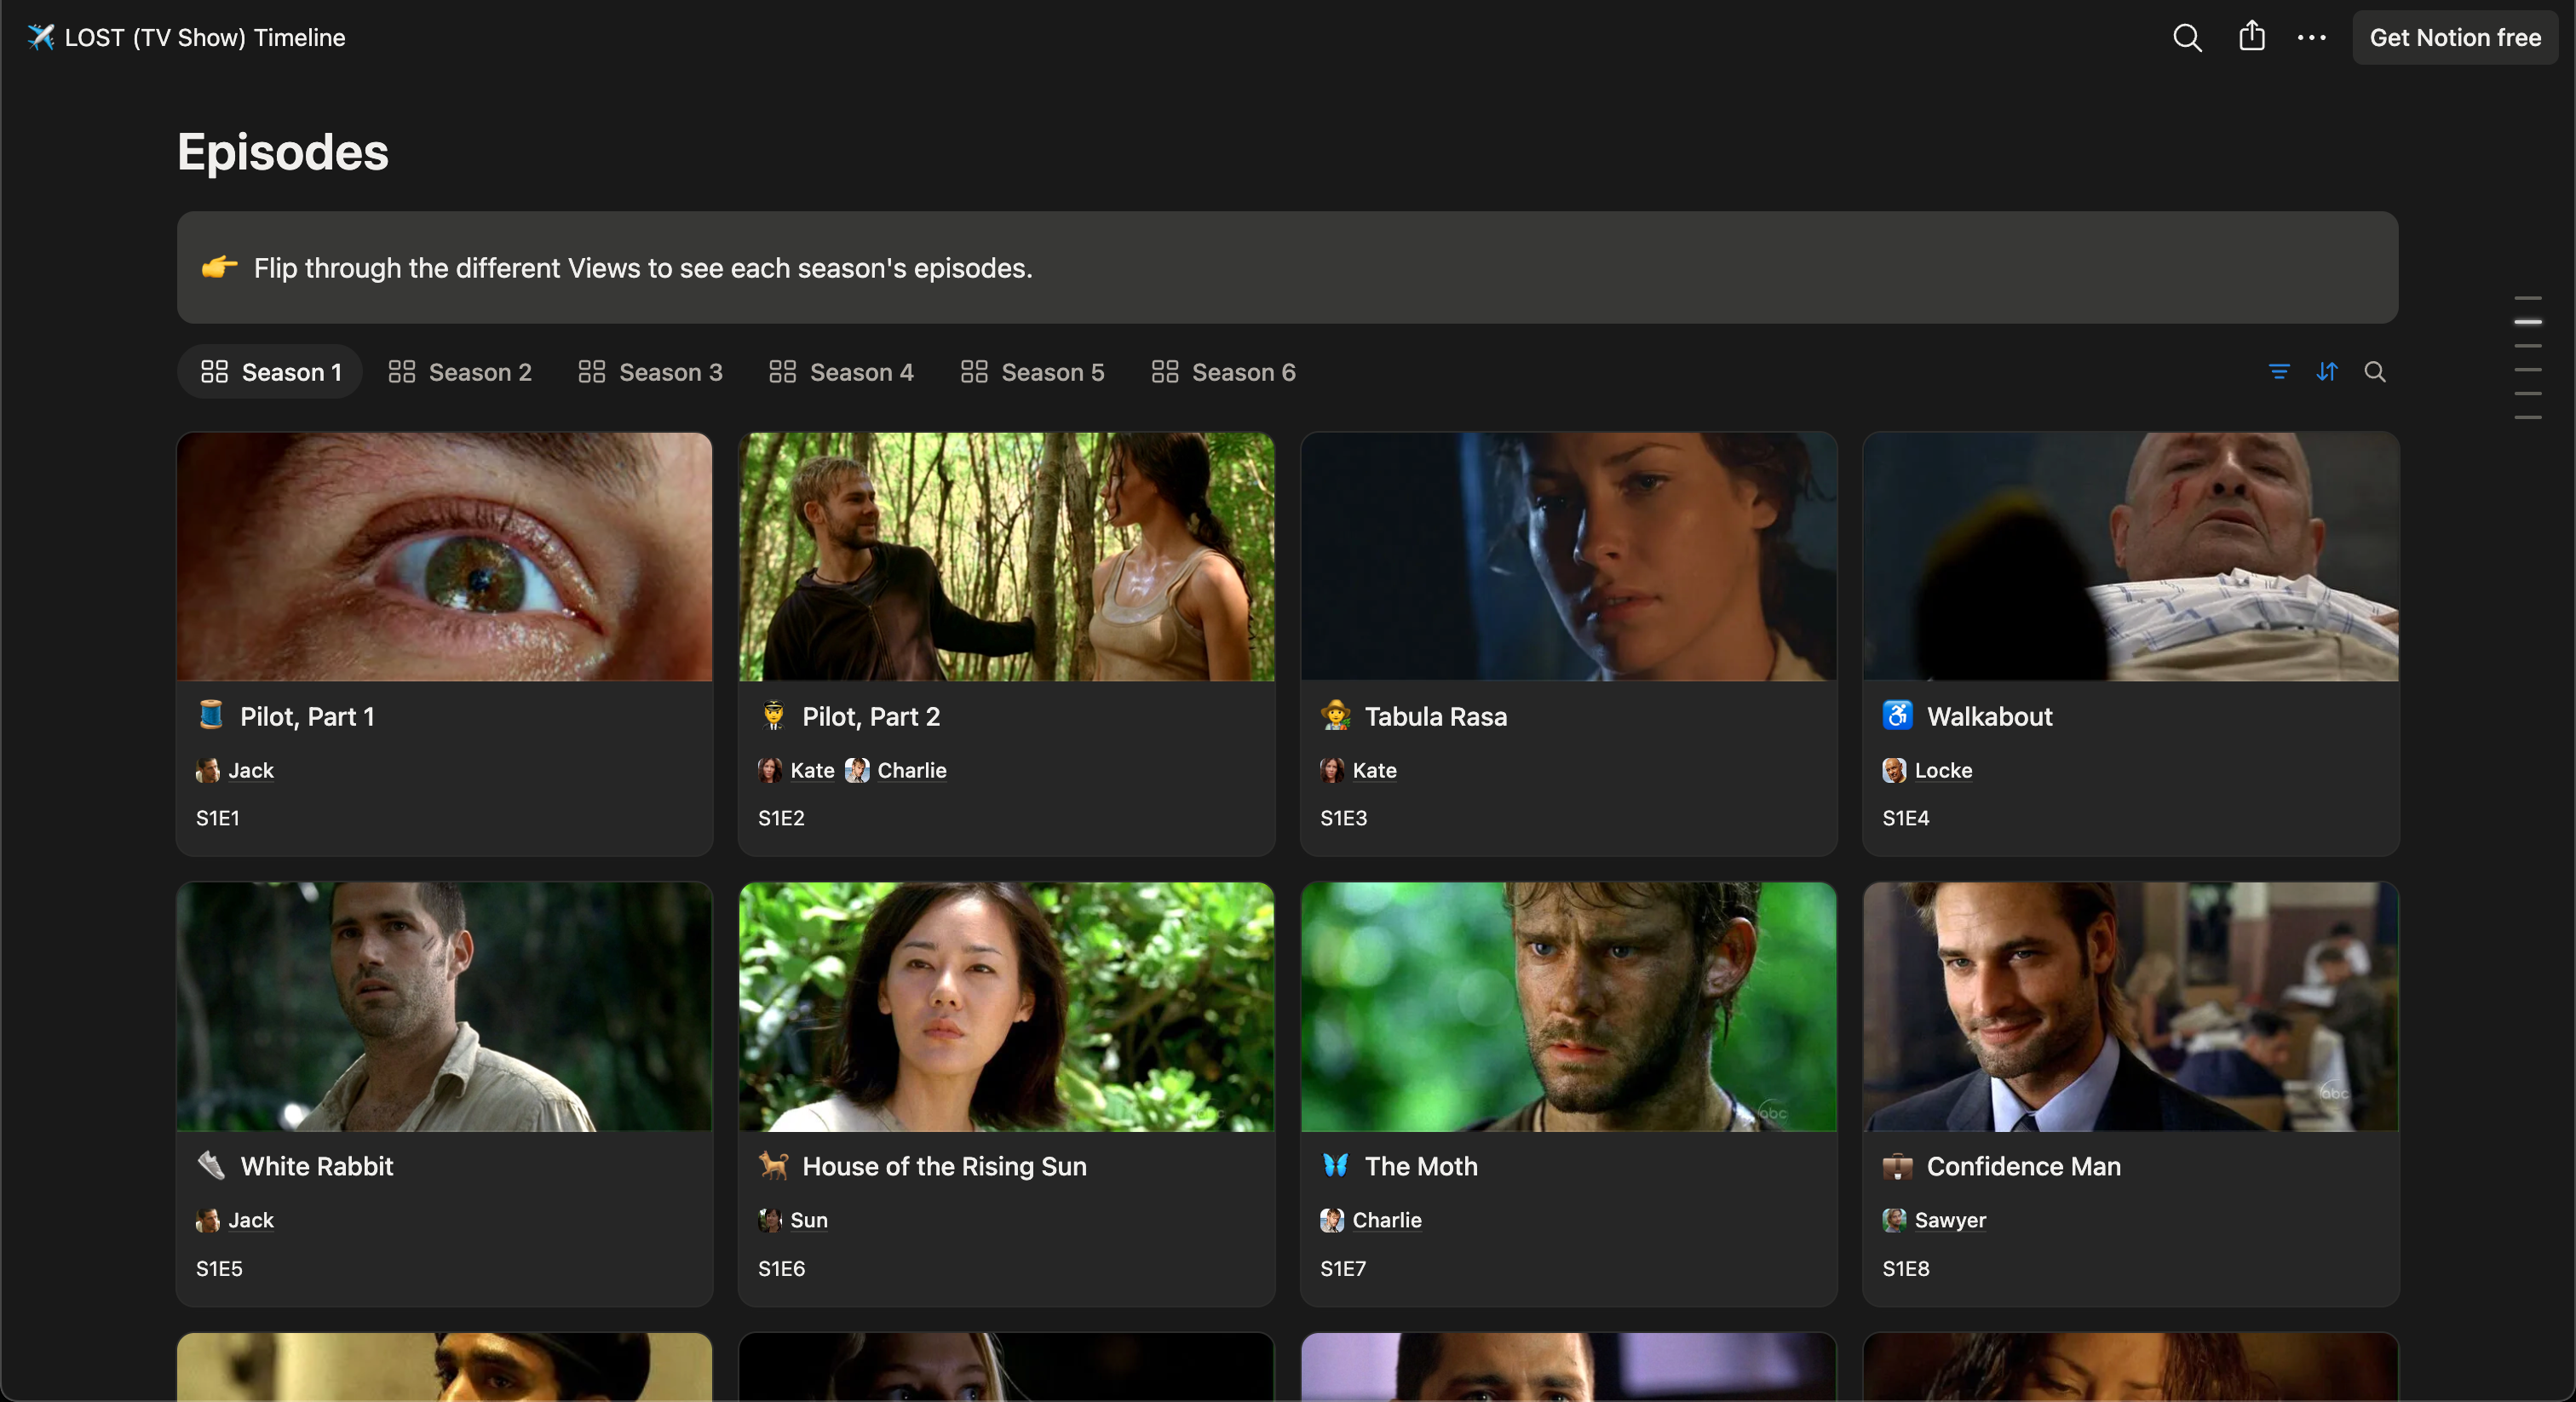
Task: Open the White Rabbit cover thumbnail
Action: [x=444, y=1006]
